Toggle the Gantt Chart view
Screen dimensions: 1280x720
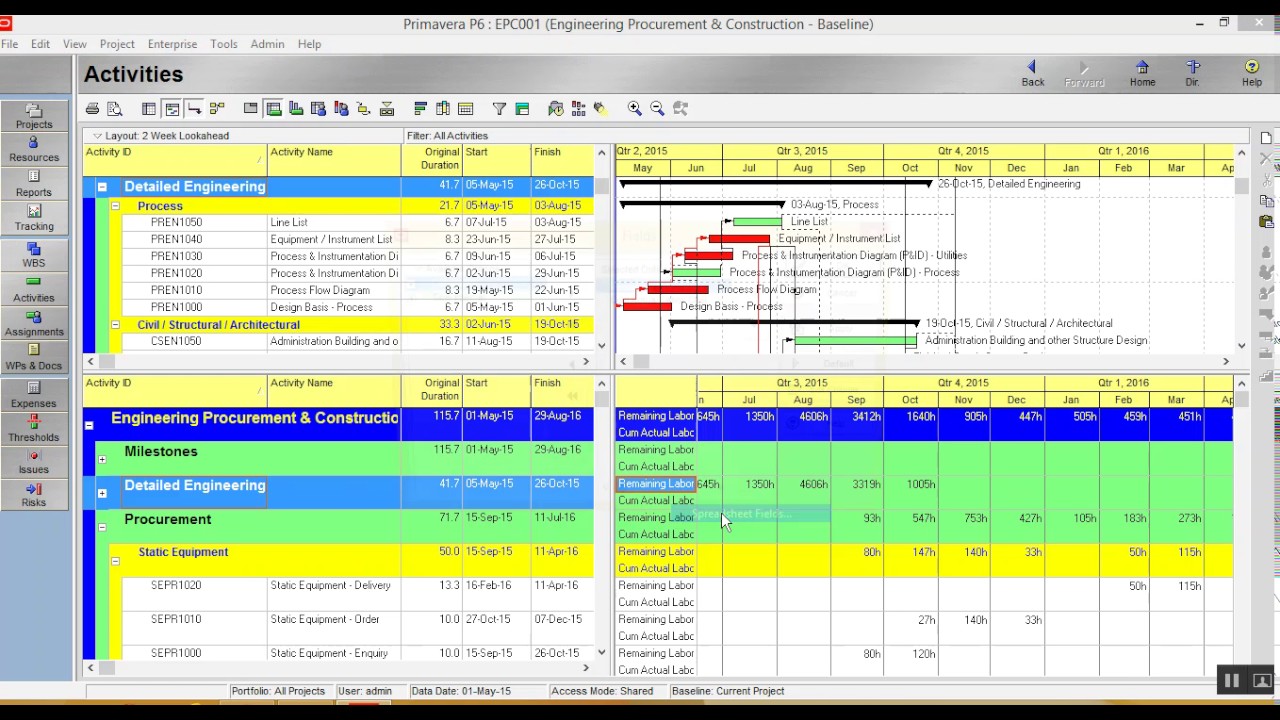pyautogui.click(x=172, y=108)
